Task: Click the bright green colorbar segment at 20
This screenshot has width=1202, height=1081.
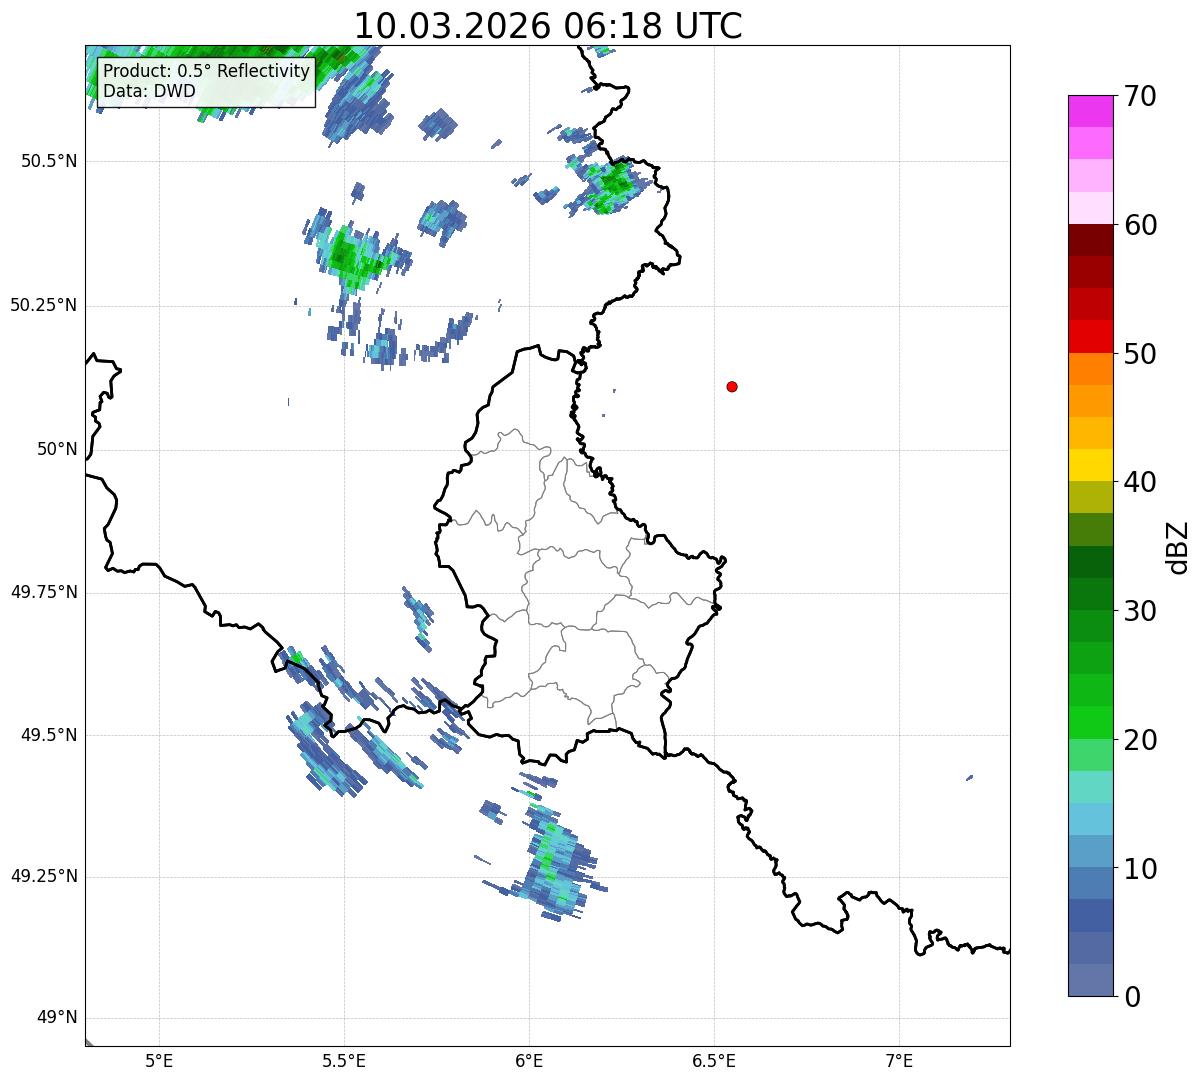Action: (x=1091, y=722)
